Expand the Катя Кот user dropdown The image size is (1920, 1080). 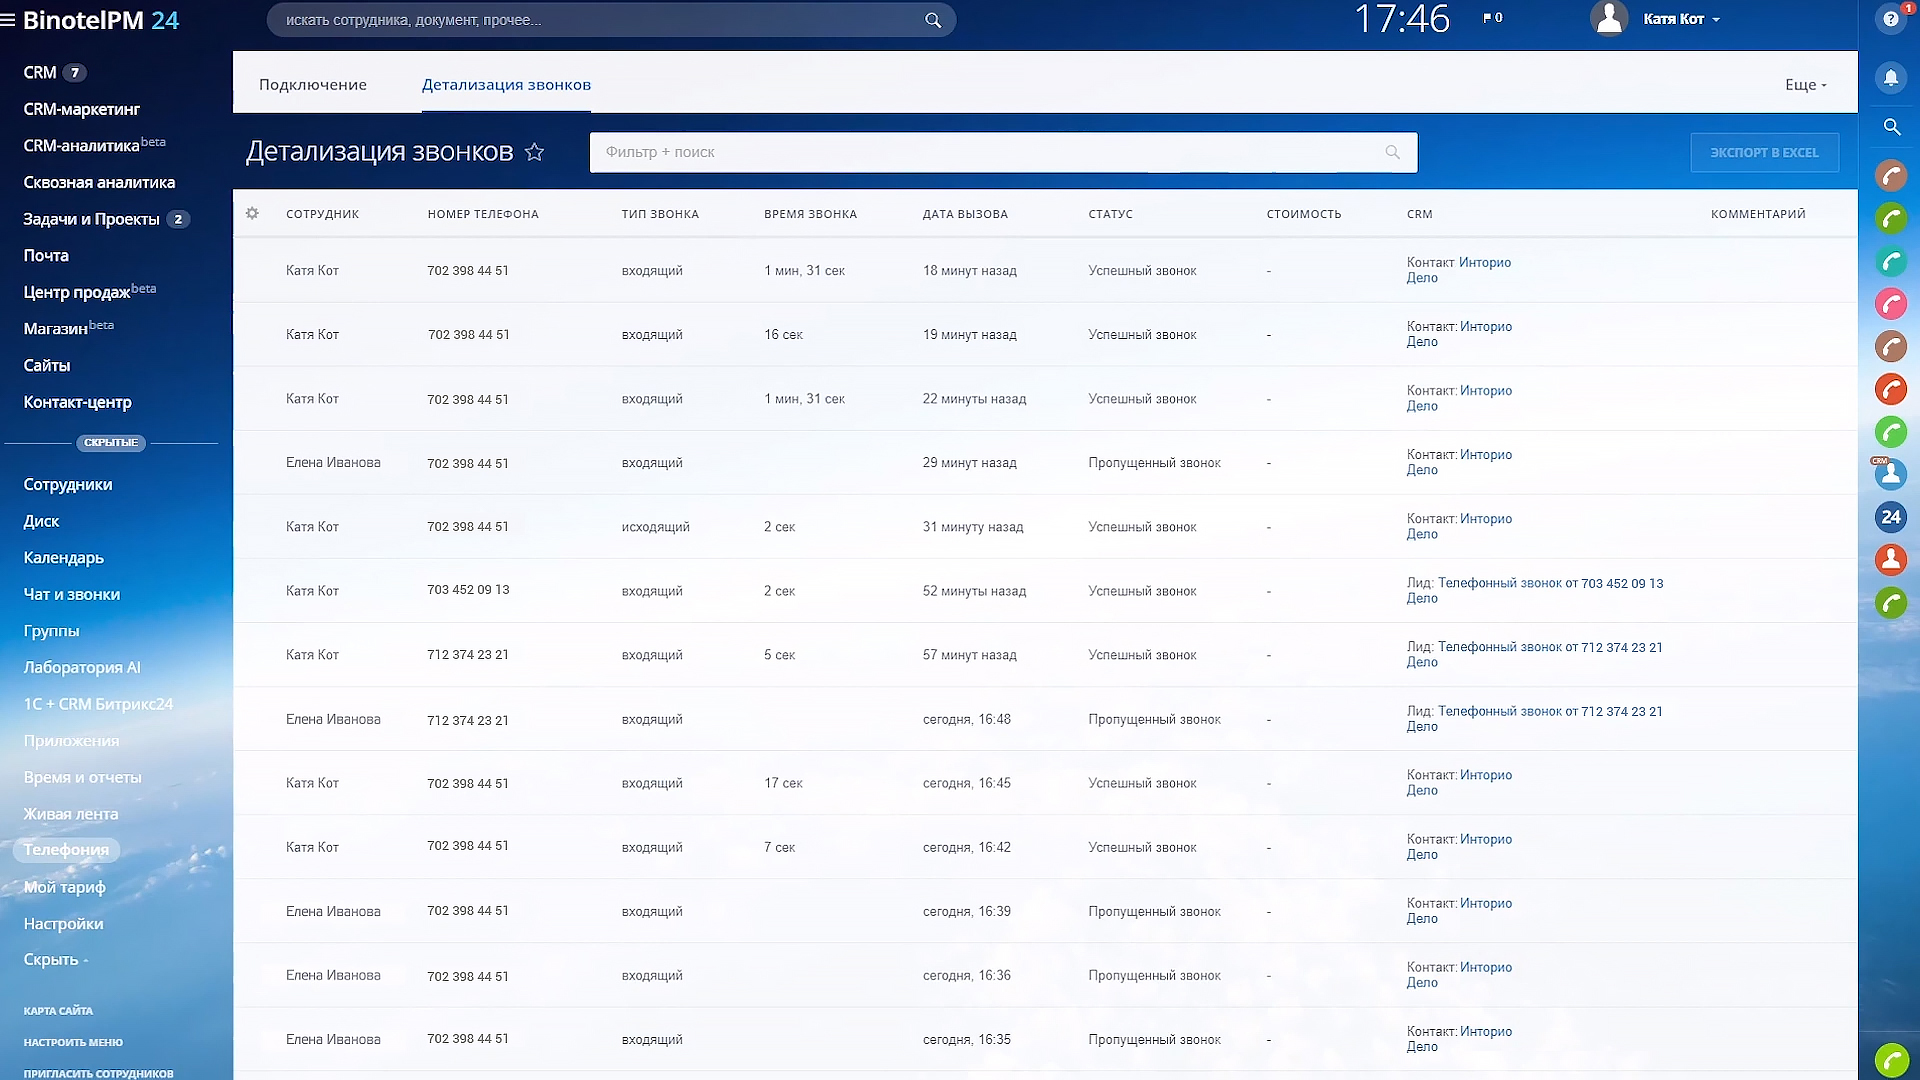(1681, 19)
